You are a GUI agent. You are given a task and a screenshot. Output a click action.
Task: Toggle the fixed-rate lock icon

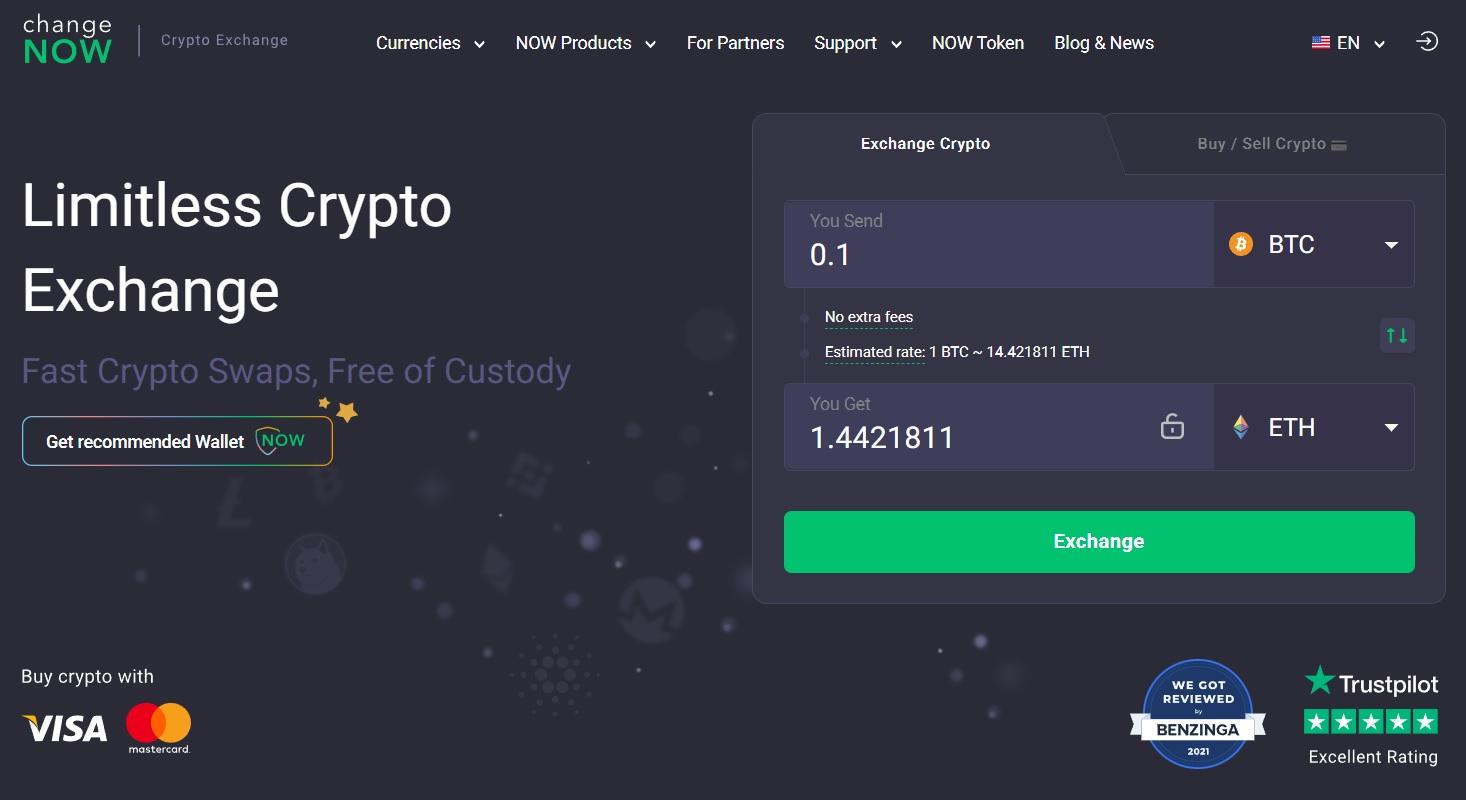pos(1172,426)
